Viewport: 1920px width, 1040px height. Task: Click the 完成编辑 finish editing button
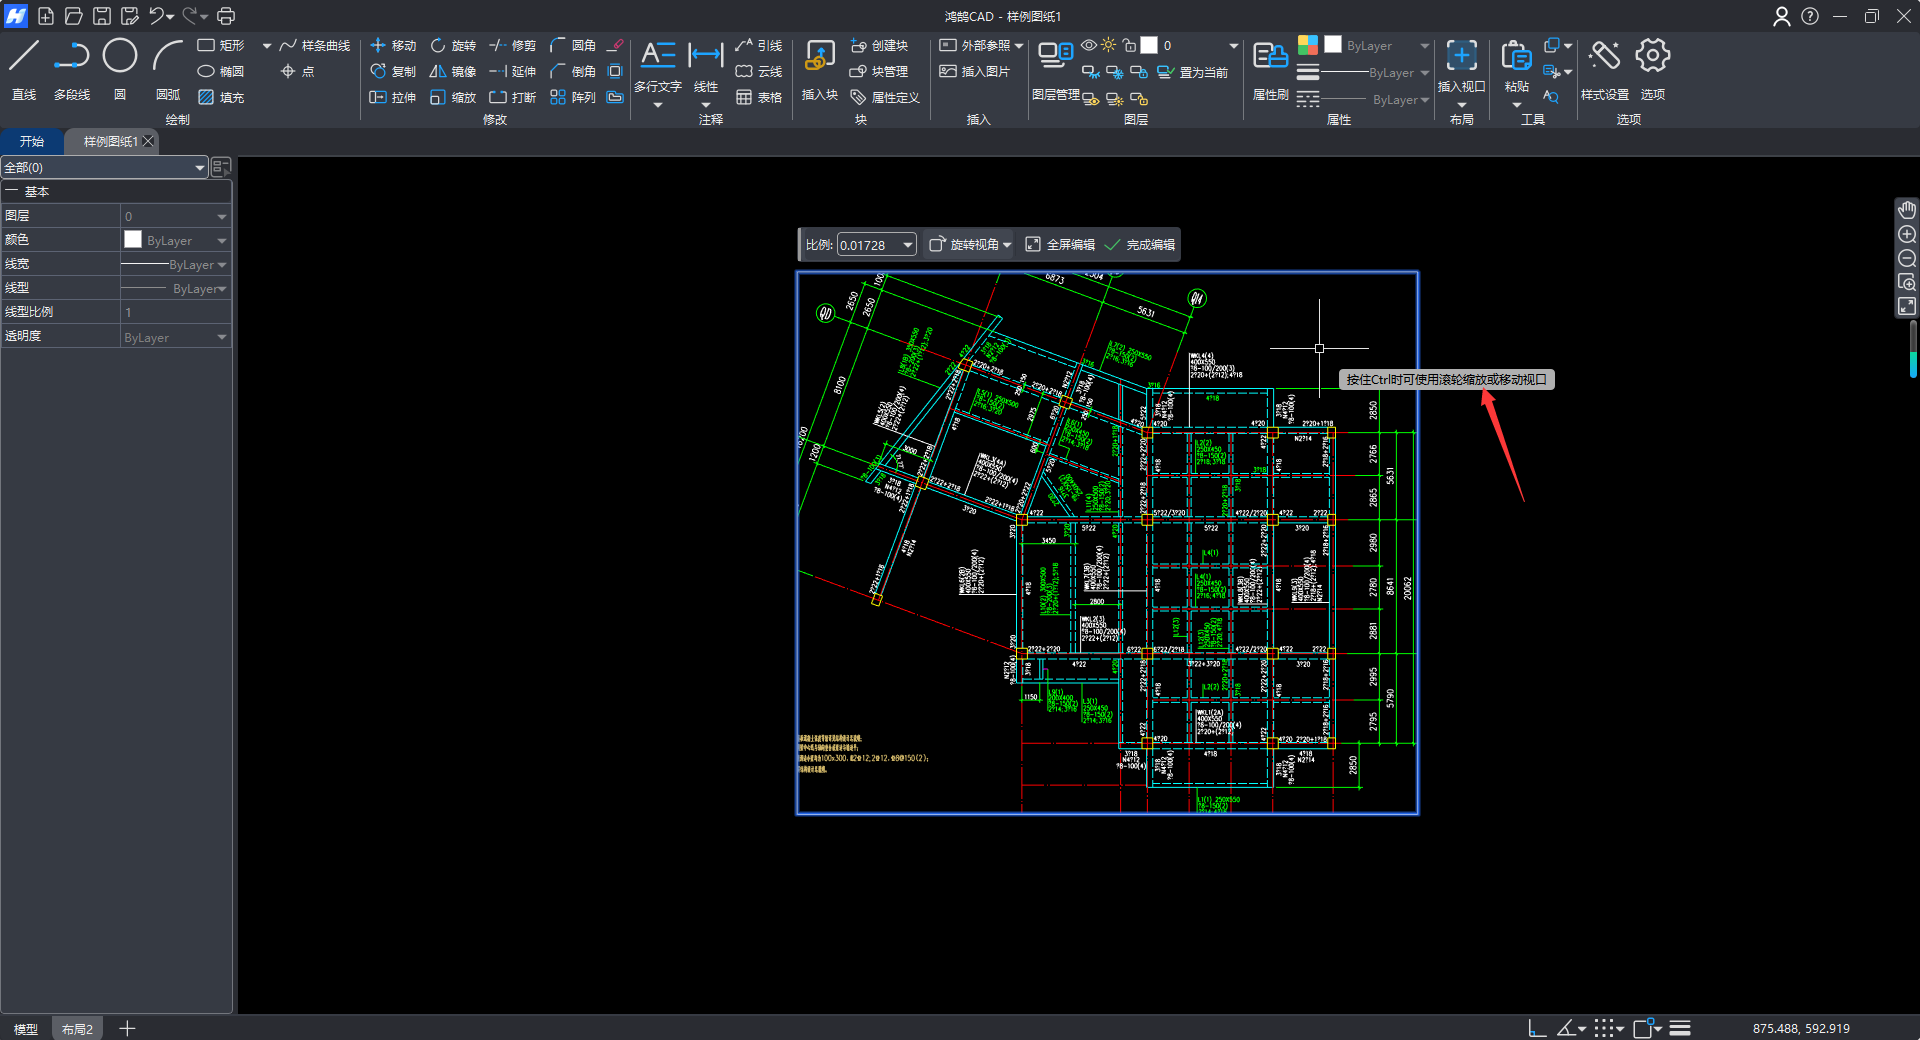[x=1140, y=245]
